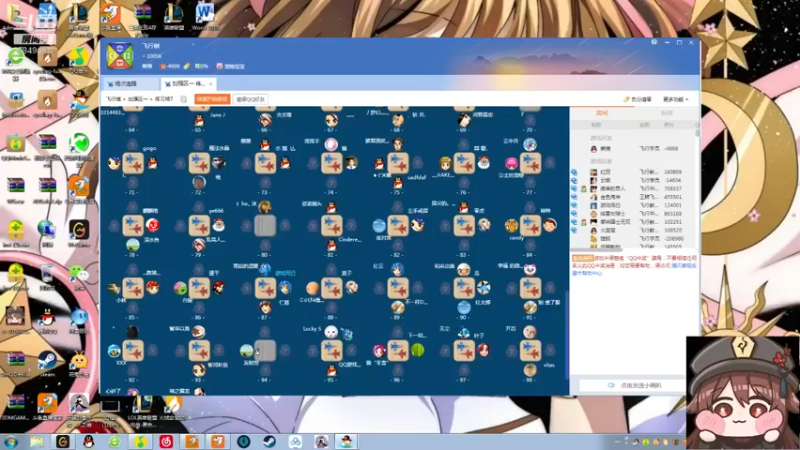The image size is (800, 450).
Task: Open the Steam shortcut on the desktop
Action: click(x=47, y=363)
